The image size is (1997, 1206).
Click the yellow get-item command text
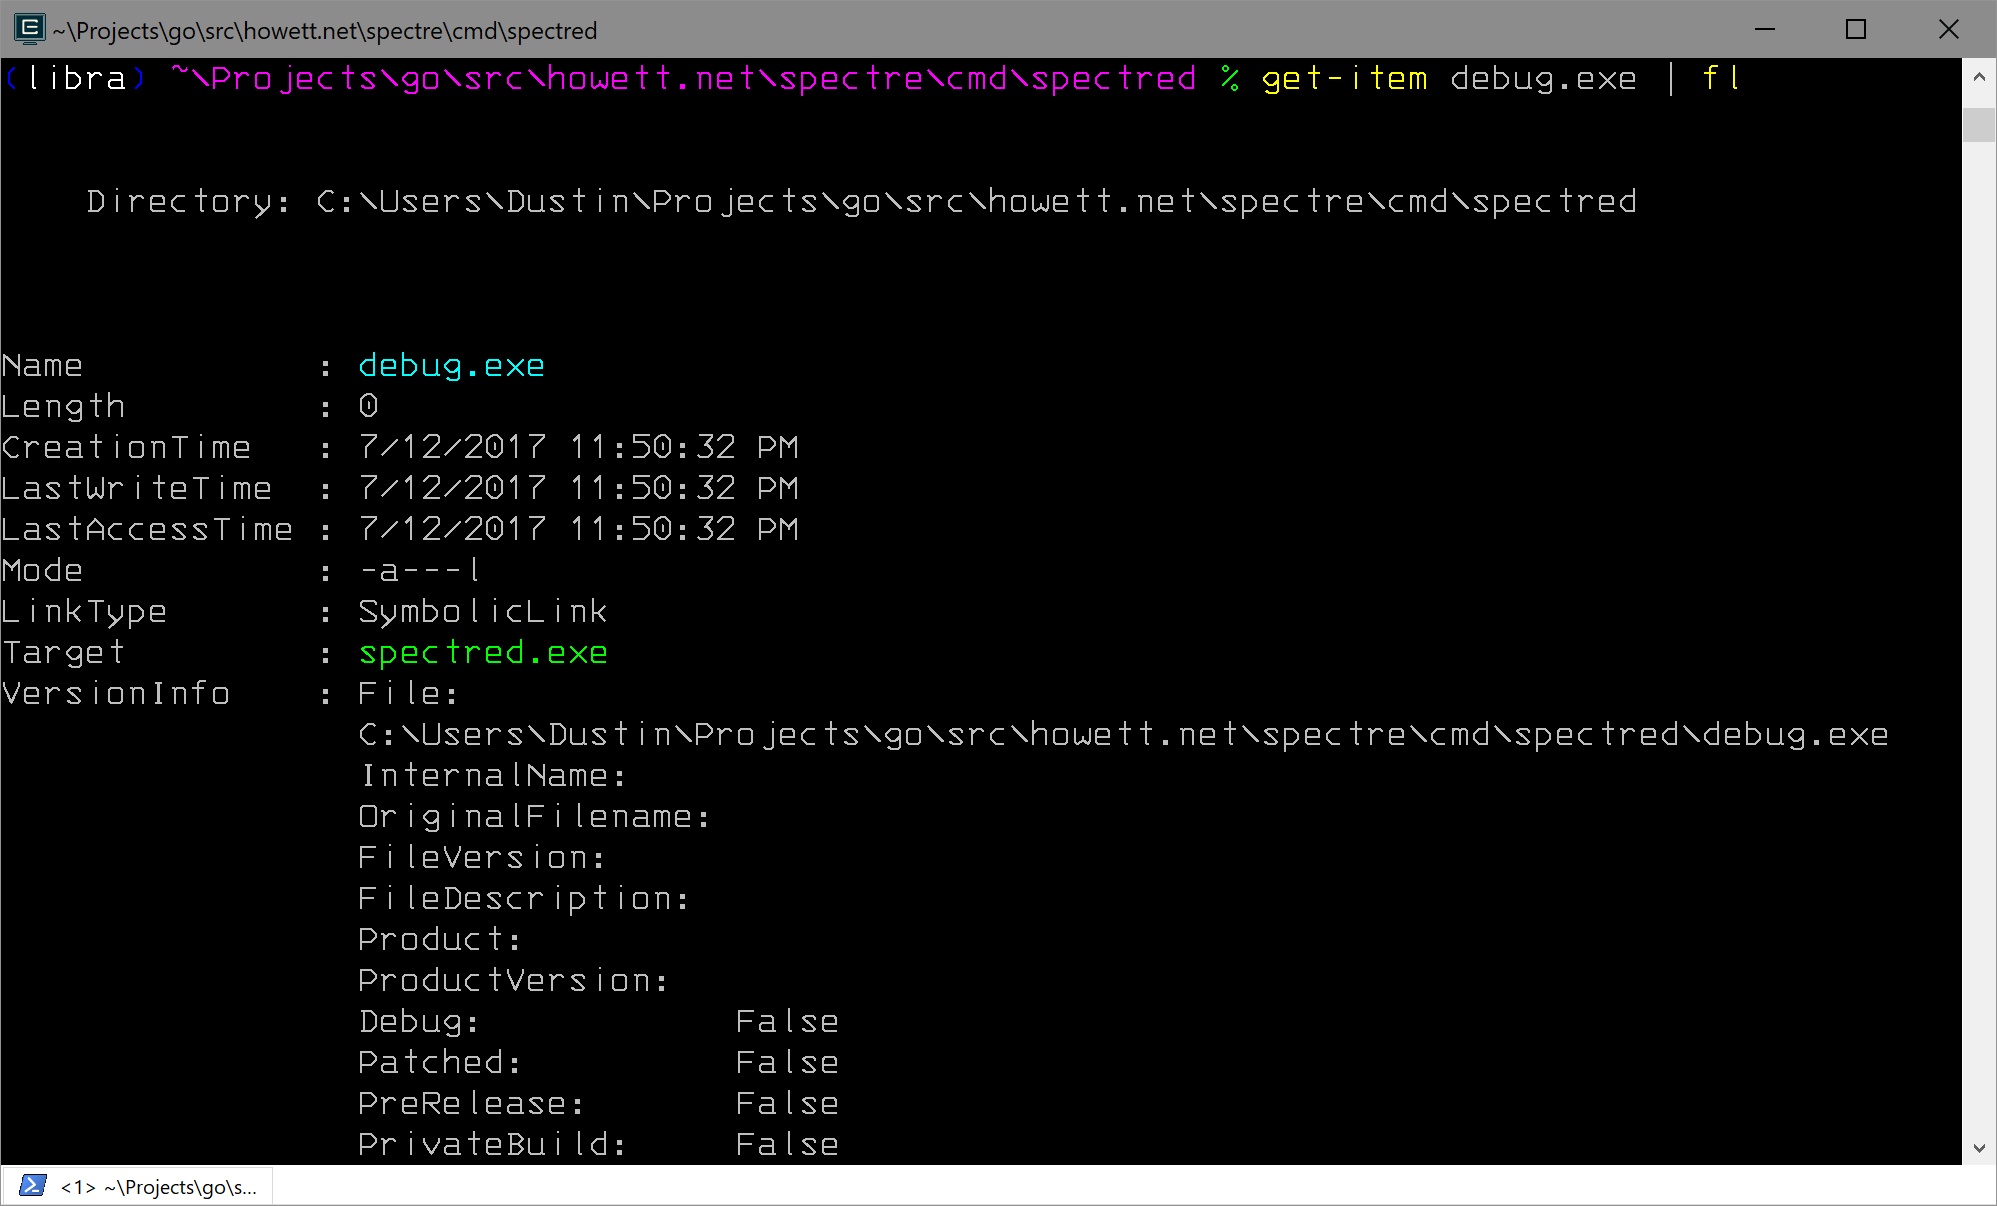(1345, 79)
